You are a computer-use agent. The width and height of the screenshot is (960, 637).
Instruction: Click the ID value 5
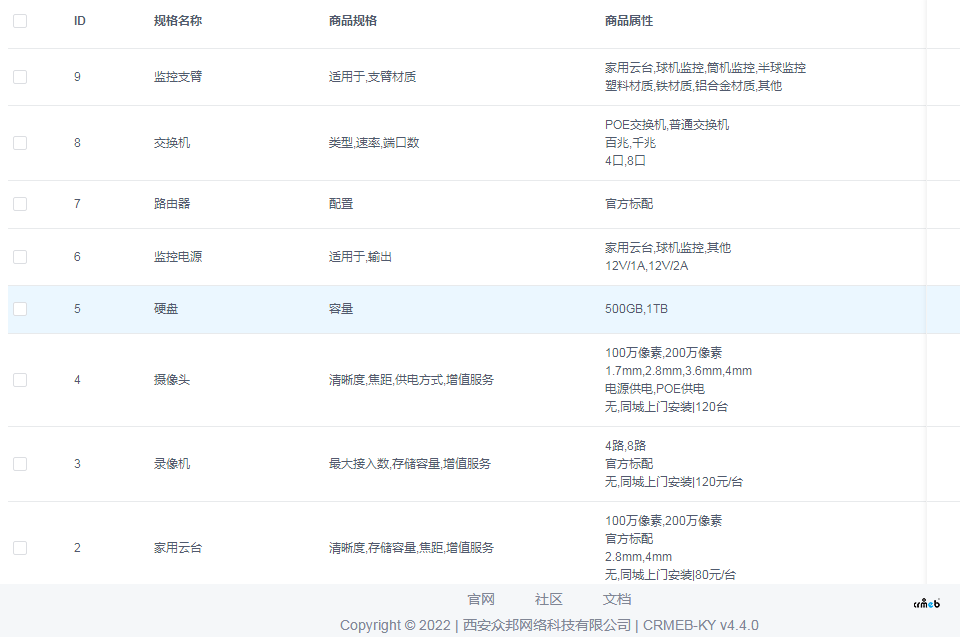[77, 309]
